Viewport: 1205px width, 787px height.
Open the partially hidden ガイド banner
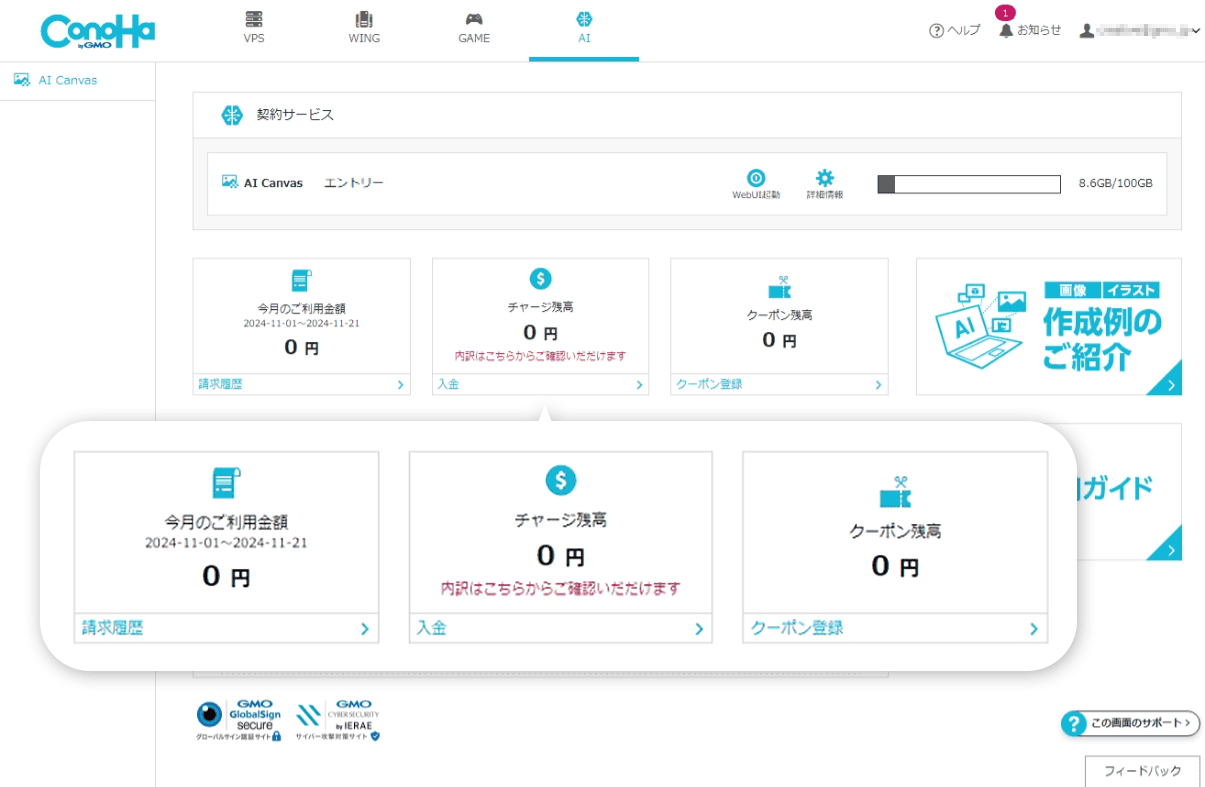pos(1128,491)
